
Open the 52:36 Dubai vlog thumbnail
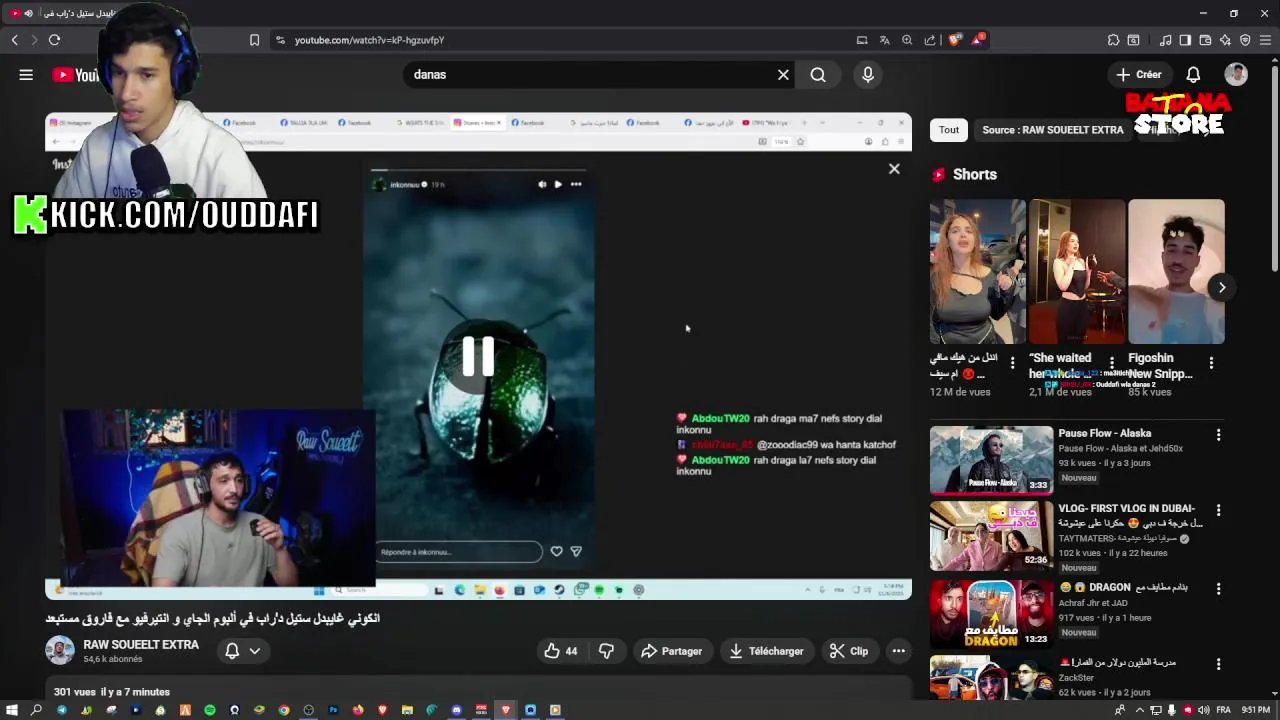(991, 536)
